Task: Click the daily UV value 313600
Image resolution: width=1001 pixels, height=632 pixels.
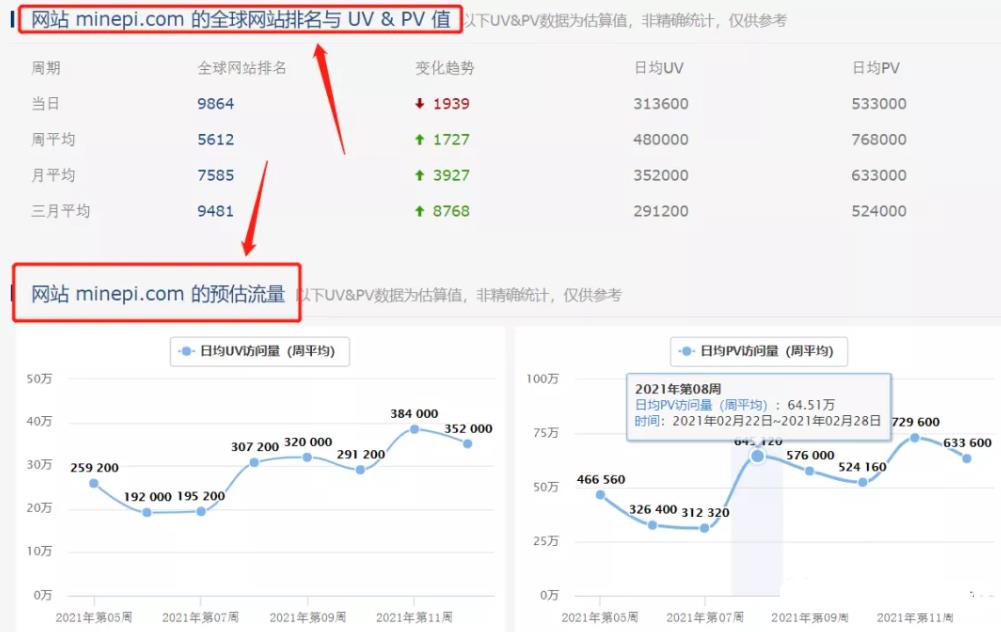Action: pyautogui.click(x=661, y=103)
